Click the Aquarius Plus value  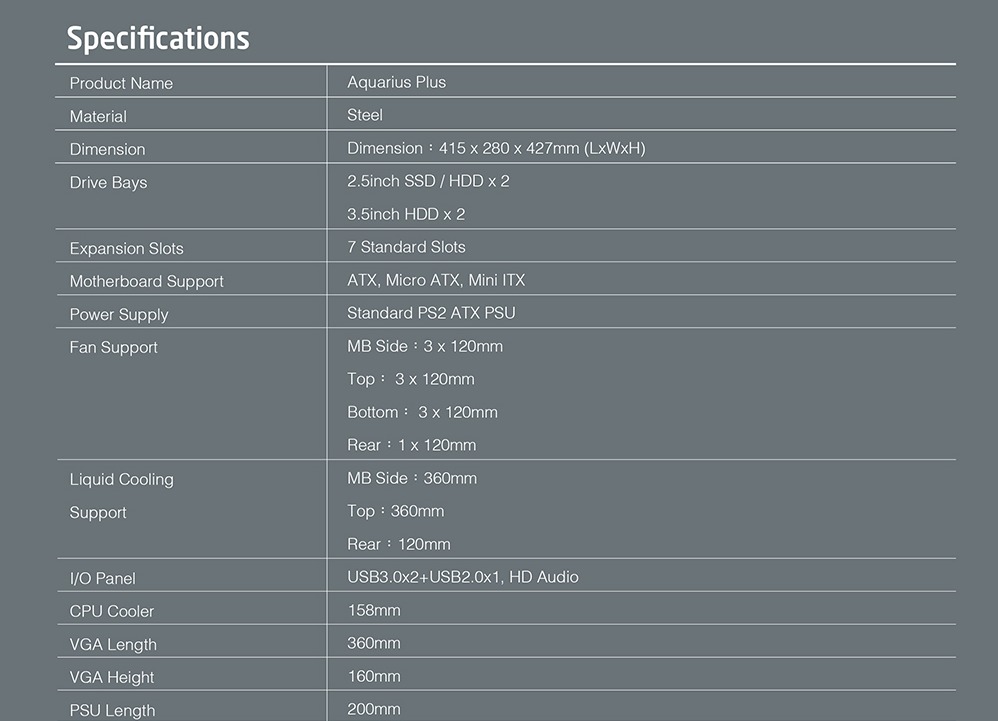coord(396,82)
